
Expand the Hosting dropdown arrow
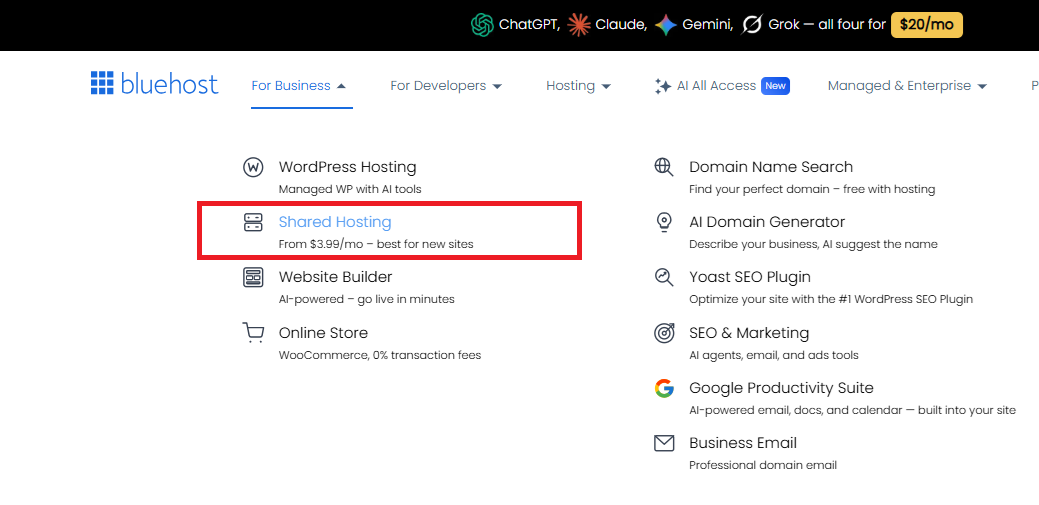pyautogui.click(x=606, y=86)
